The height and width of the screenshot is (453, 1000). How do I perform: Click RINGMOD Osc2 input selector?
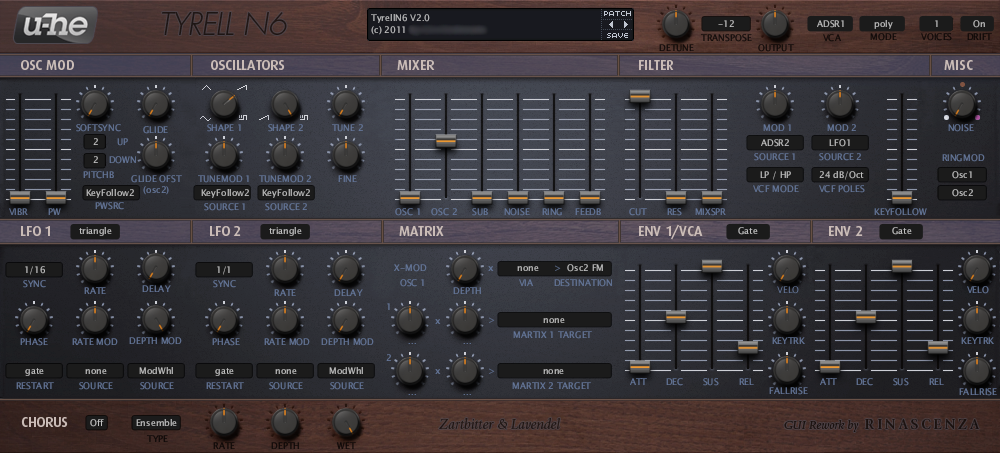point(962,193)
